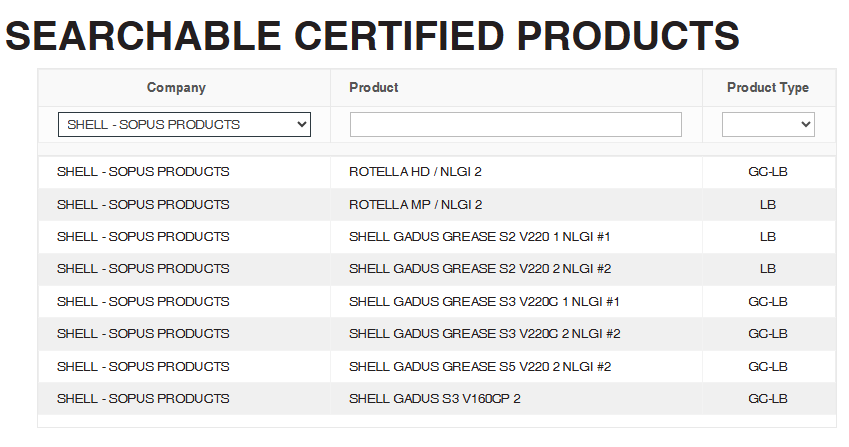Select the ROTELLA MP / NLGI 2 product

[x=415, y=205]
